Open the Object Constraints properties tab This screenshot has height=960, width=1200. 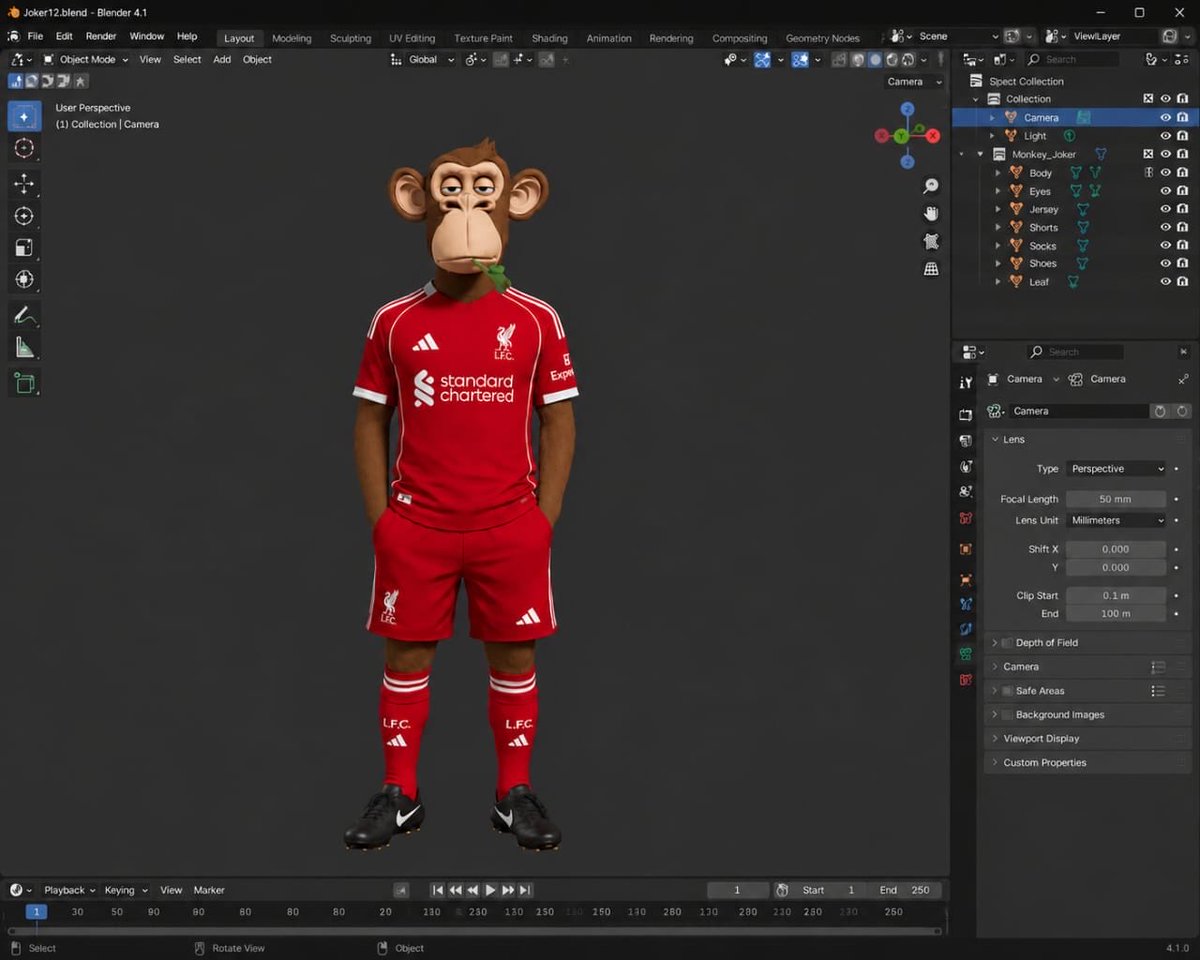[x=966, y=629]
